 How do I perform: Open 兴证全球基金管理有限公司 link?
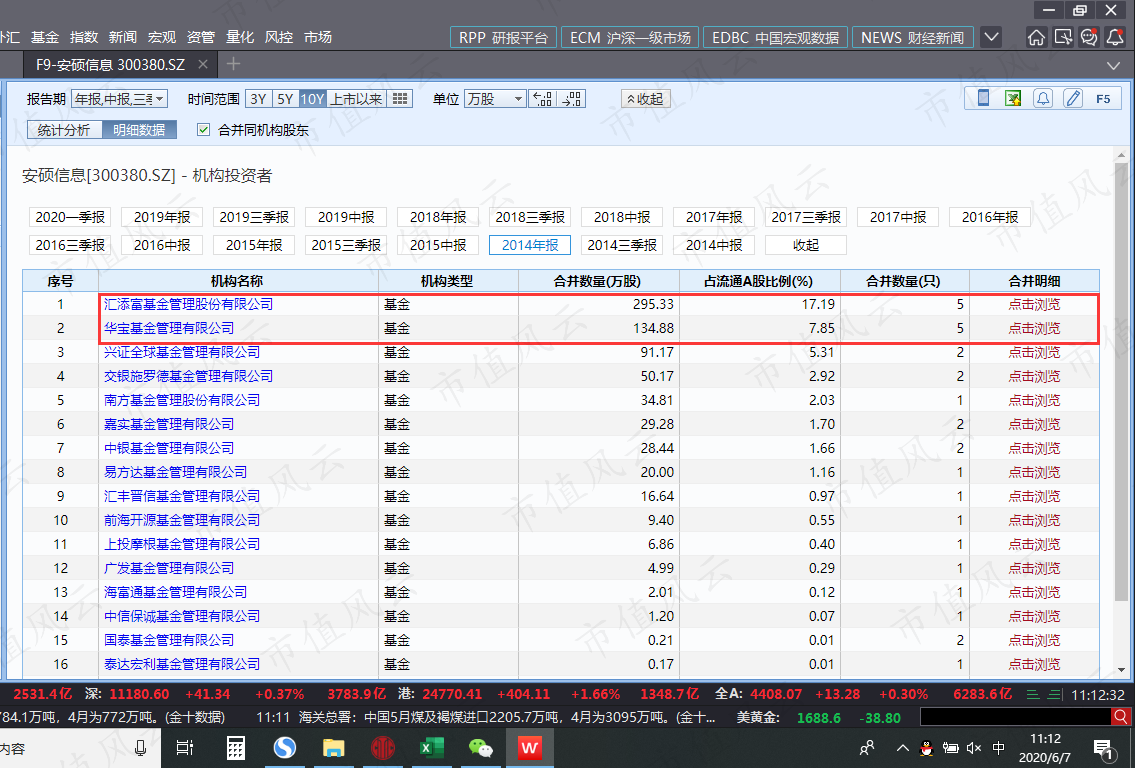[182, 353]
